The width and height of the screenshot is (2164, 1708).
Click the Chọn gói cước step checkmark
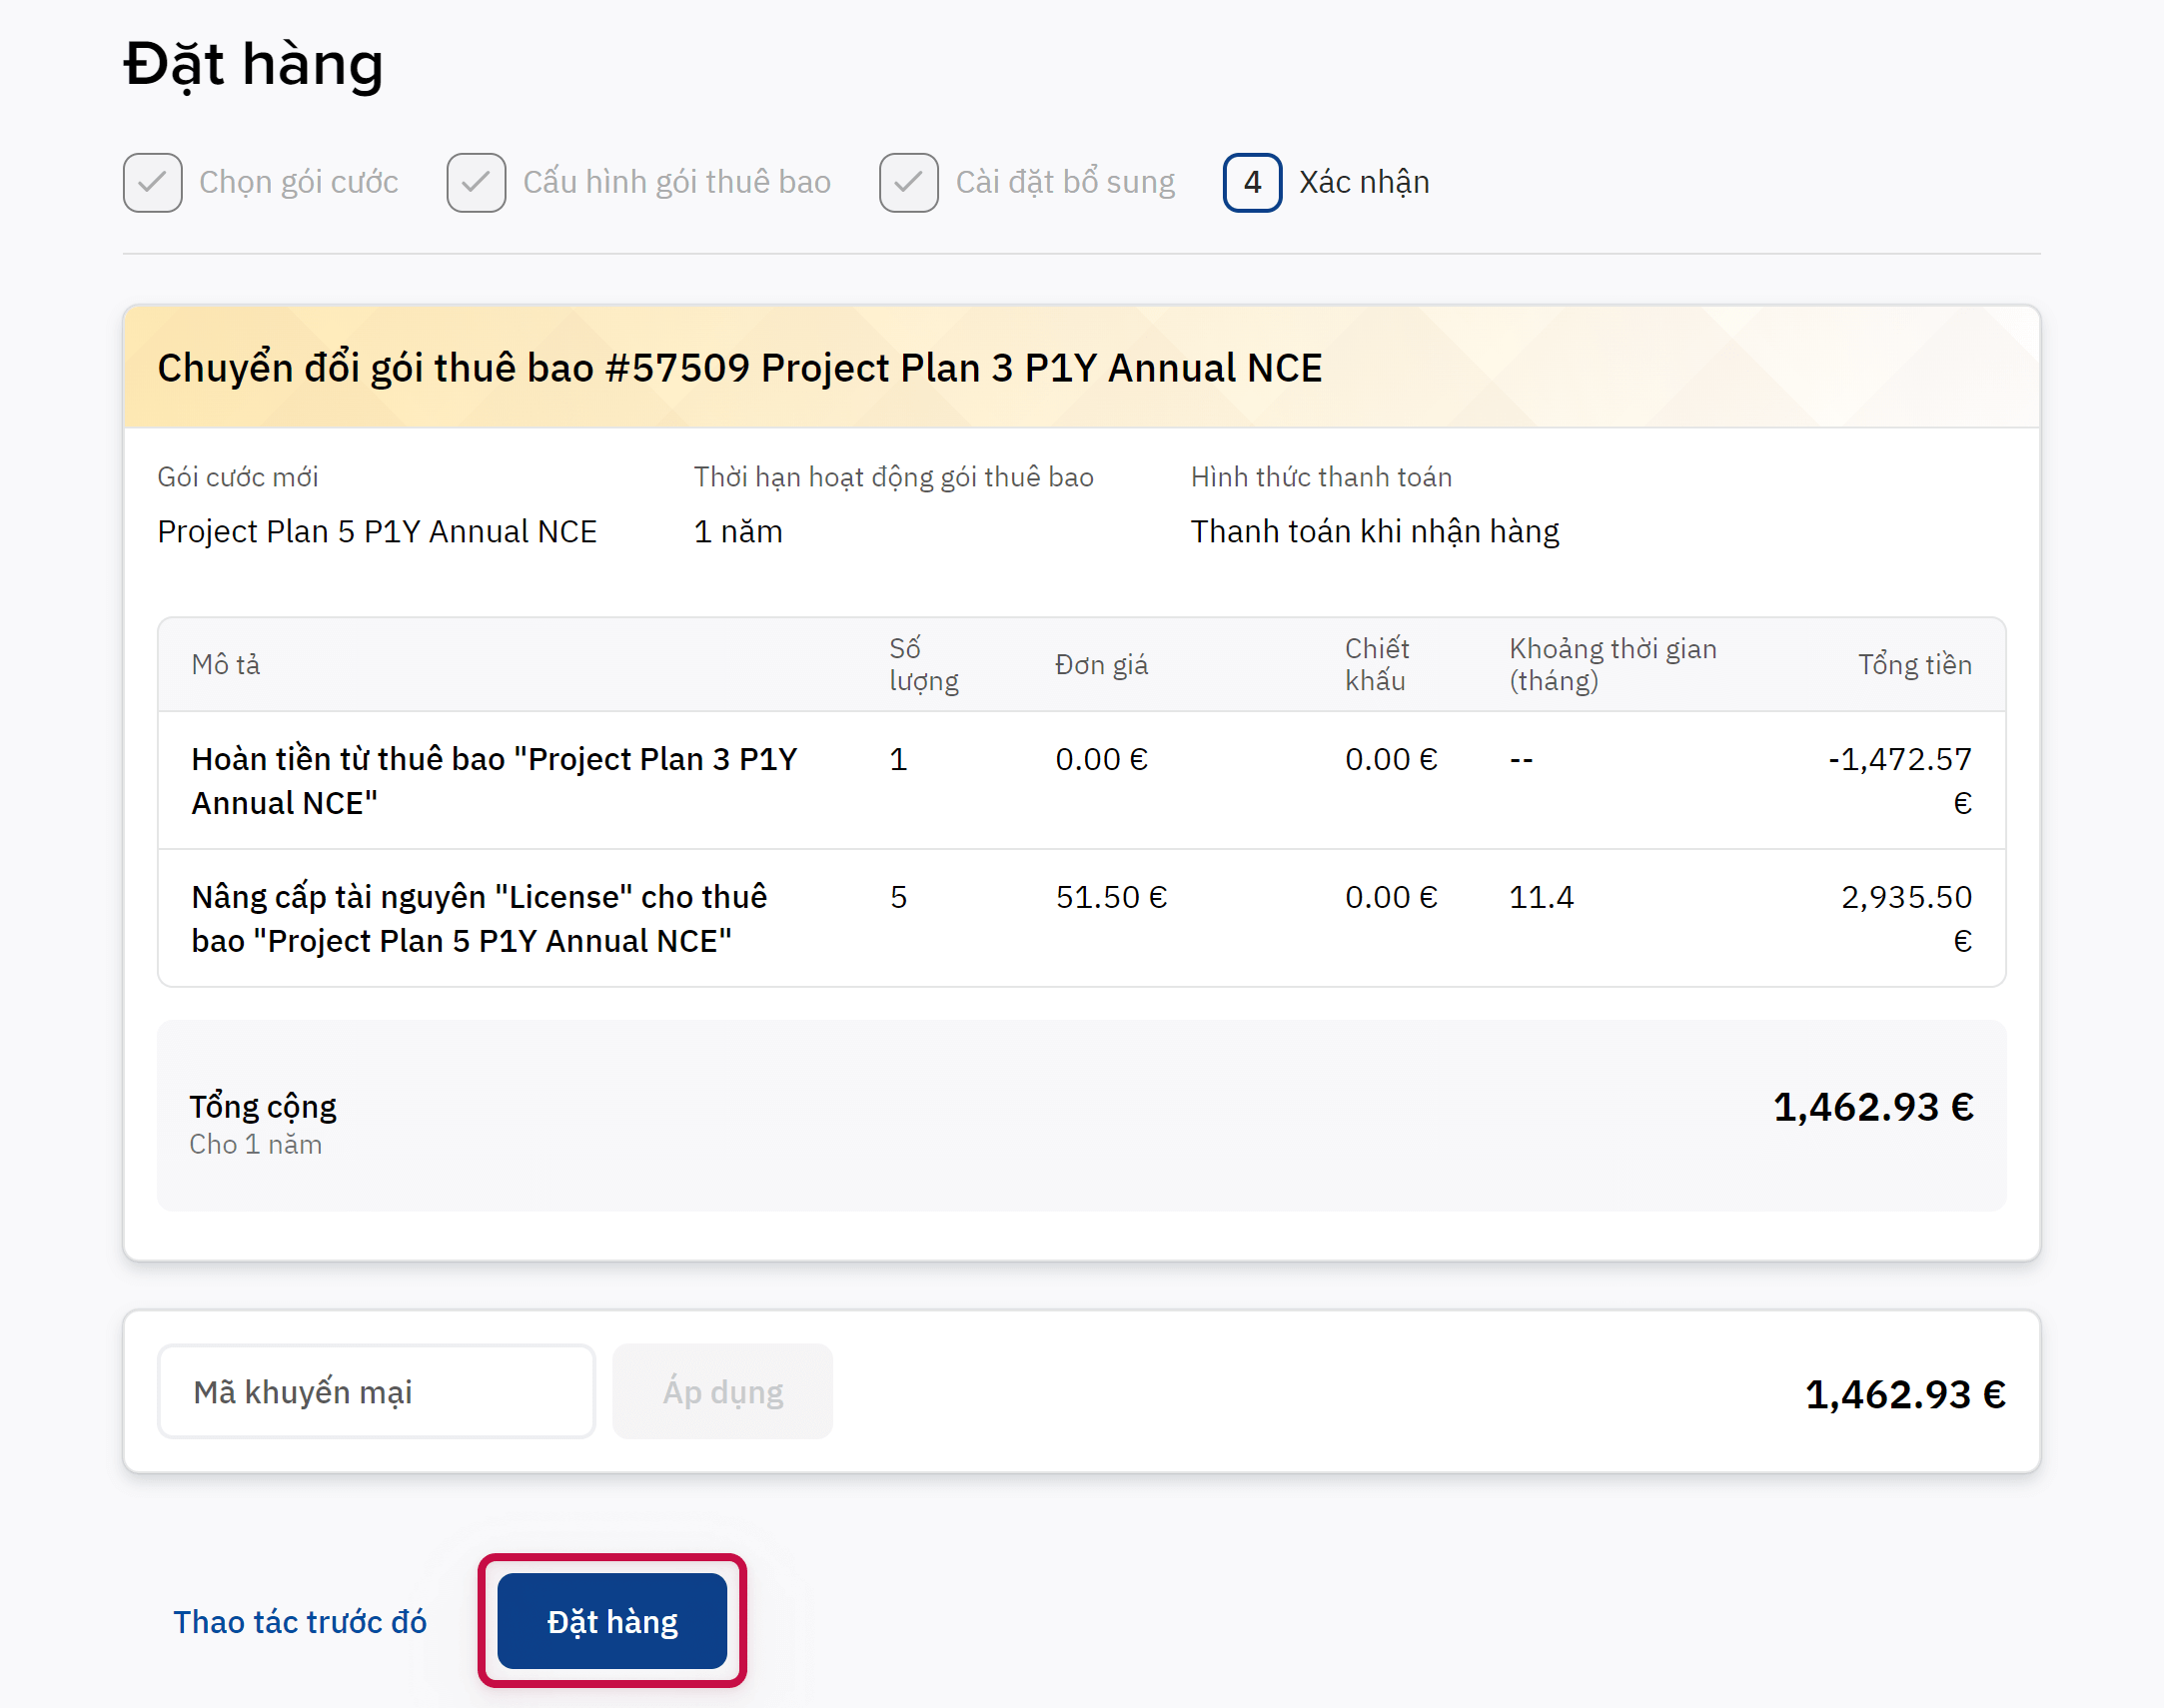coord(152,182)
